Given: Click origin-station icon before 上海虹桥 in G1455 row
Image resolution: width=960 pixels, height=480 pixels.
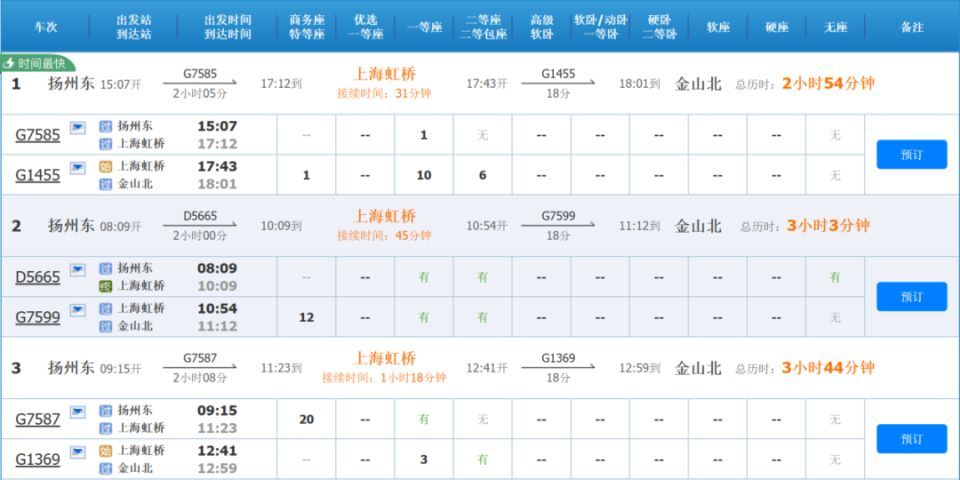Looking at the screenshot, I should point(106,167).
